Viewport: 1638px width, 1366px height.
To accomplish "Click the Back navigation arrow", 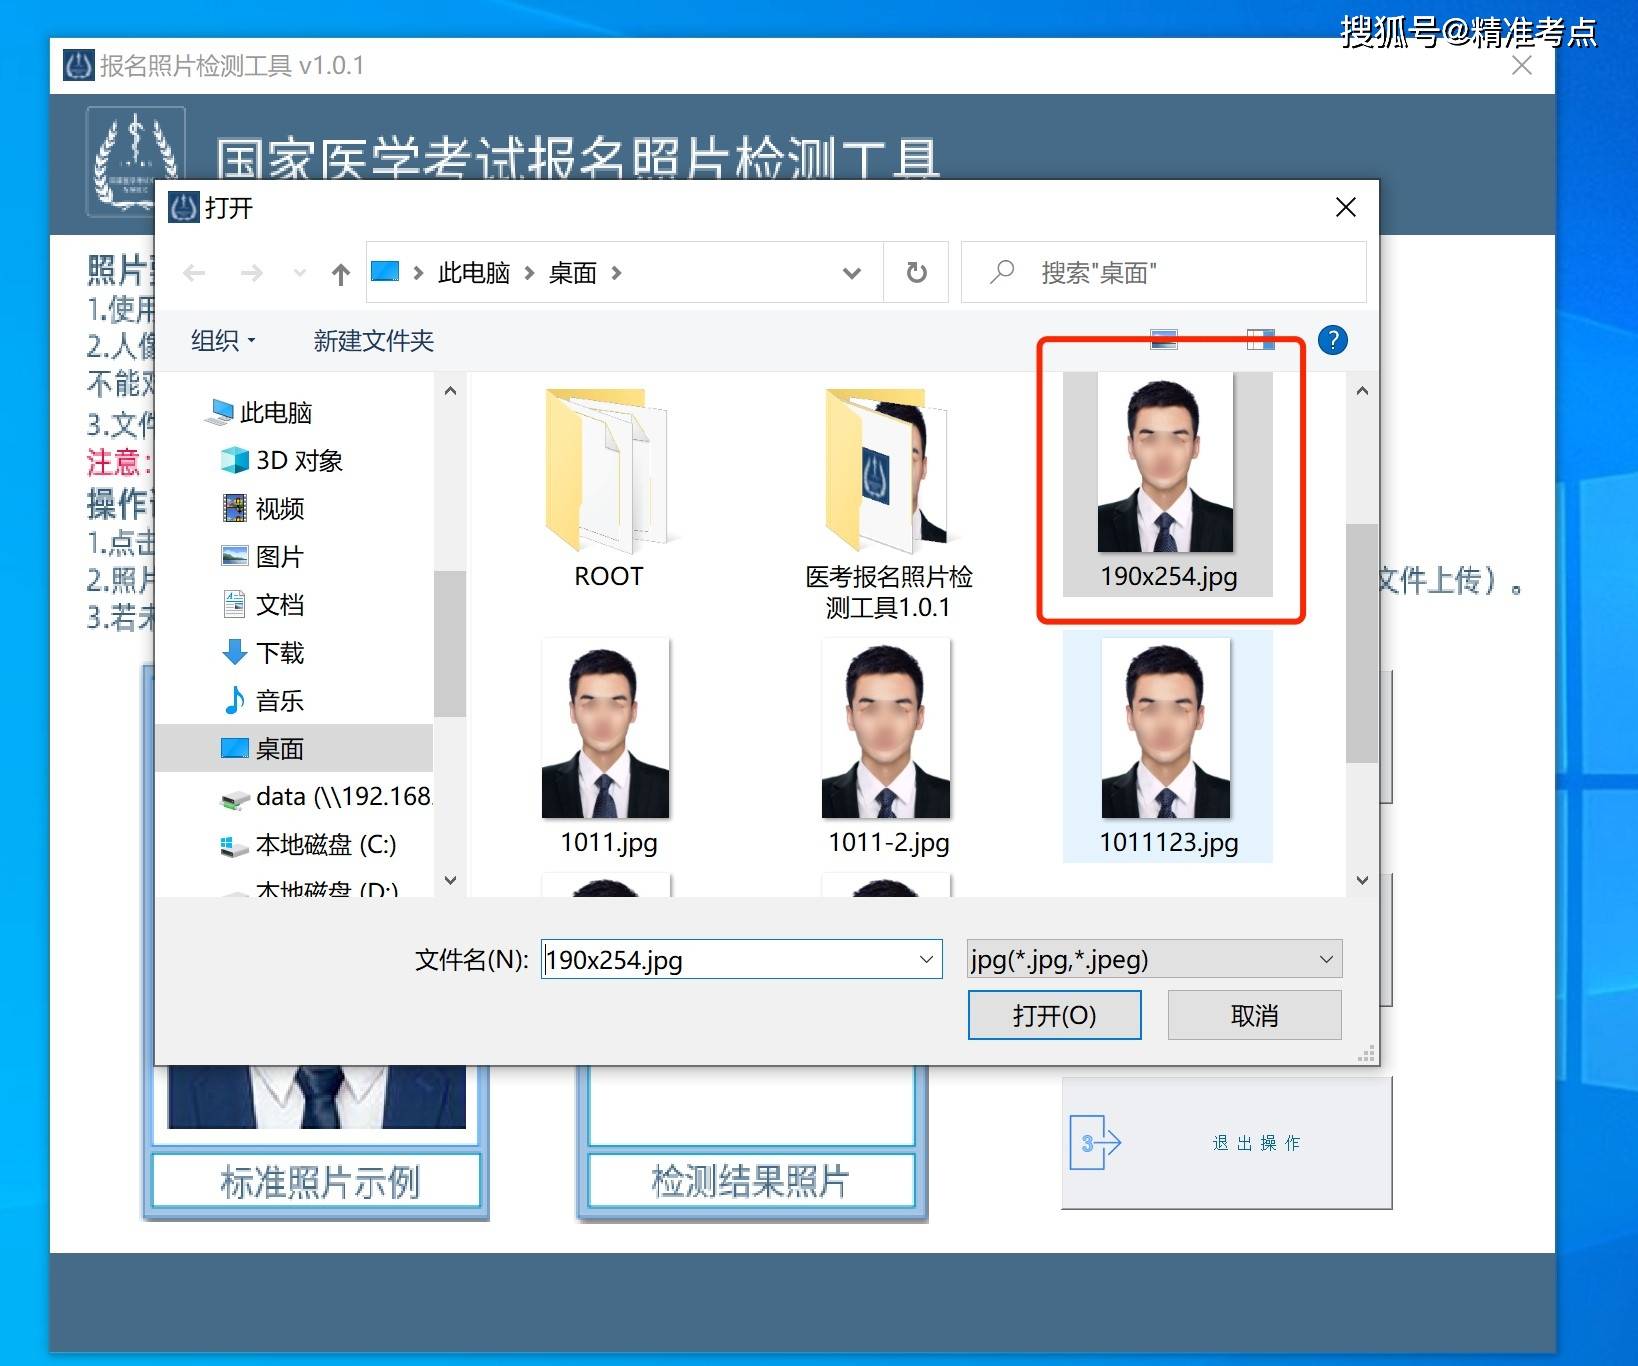I will pos(195,272).
